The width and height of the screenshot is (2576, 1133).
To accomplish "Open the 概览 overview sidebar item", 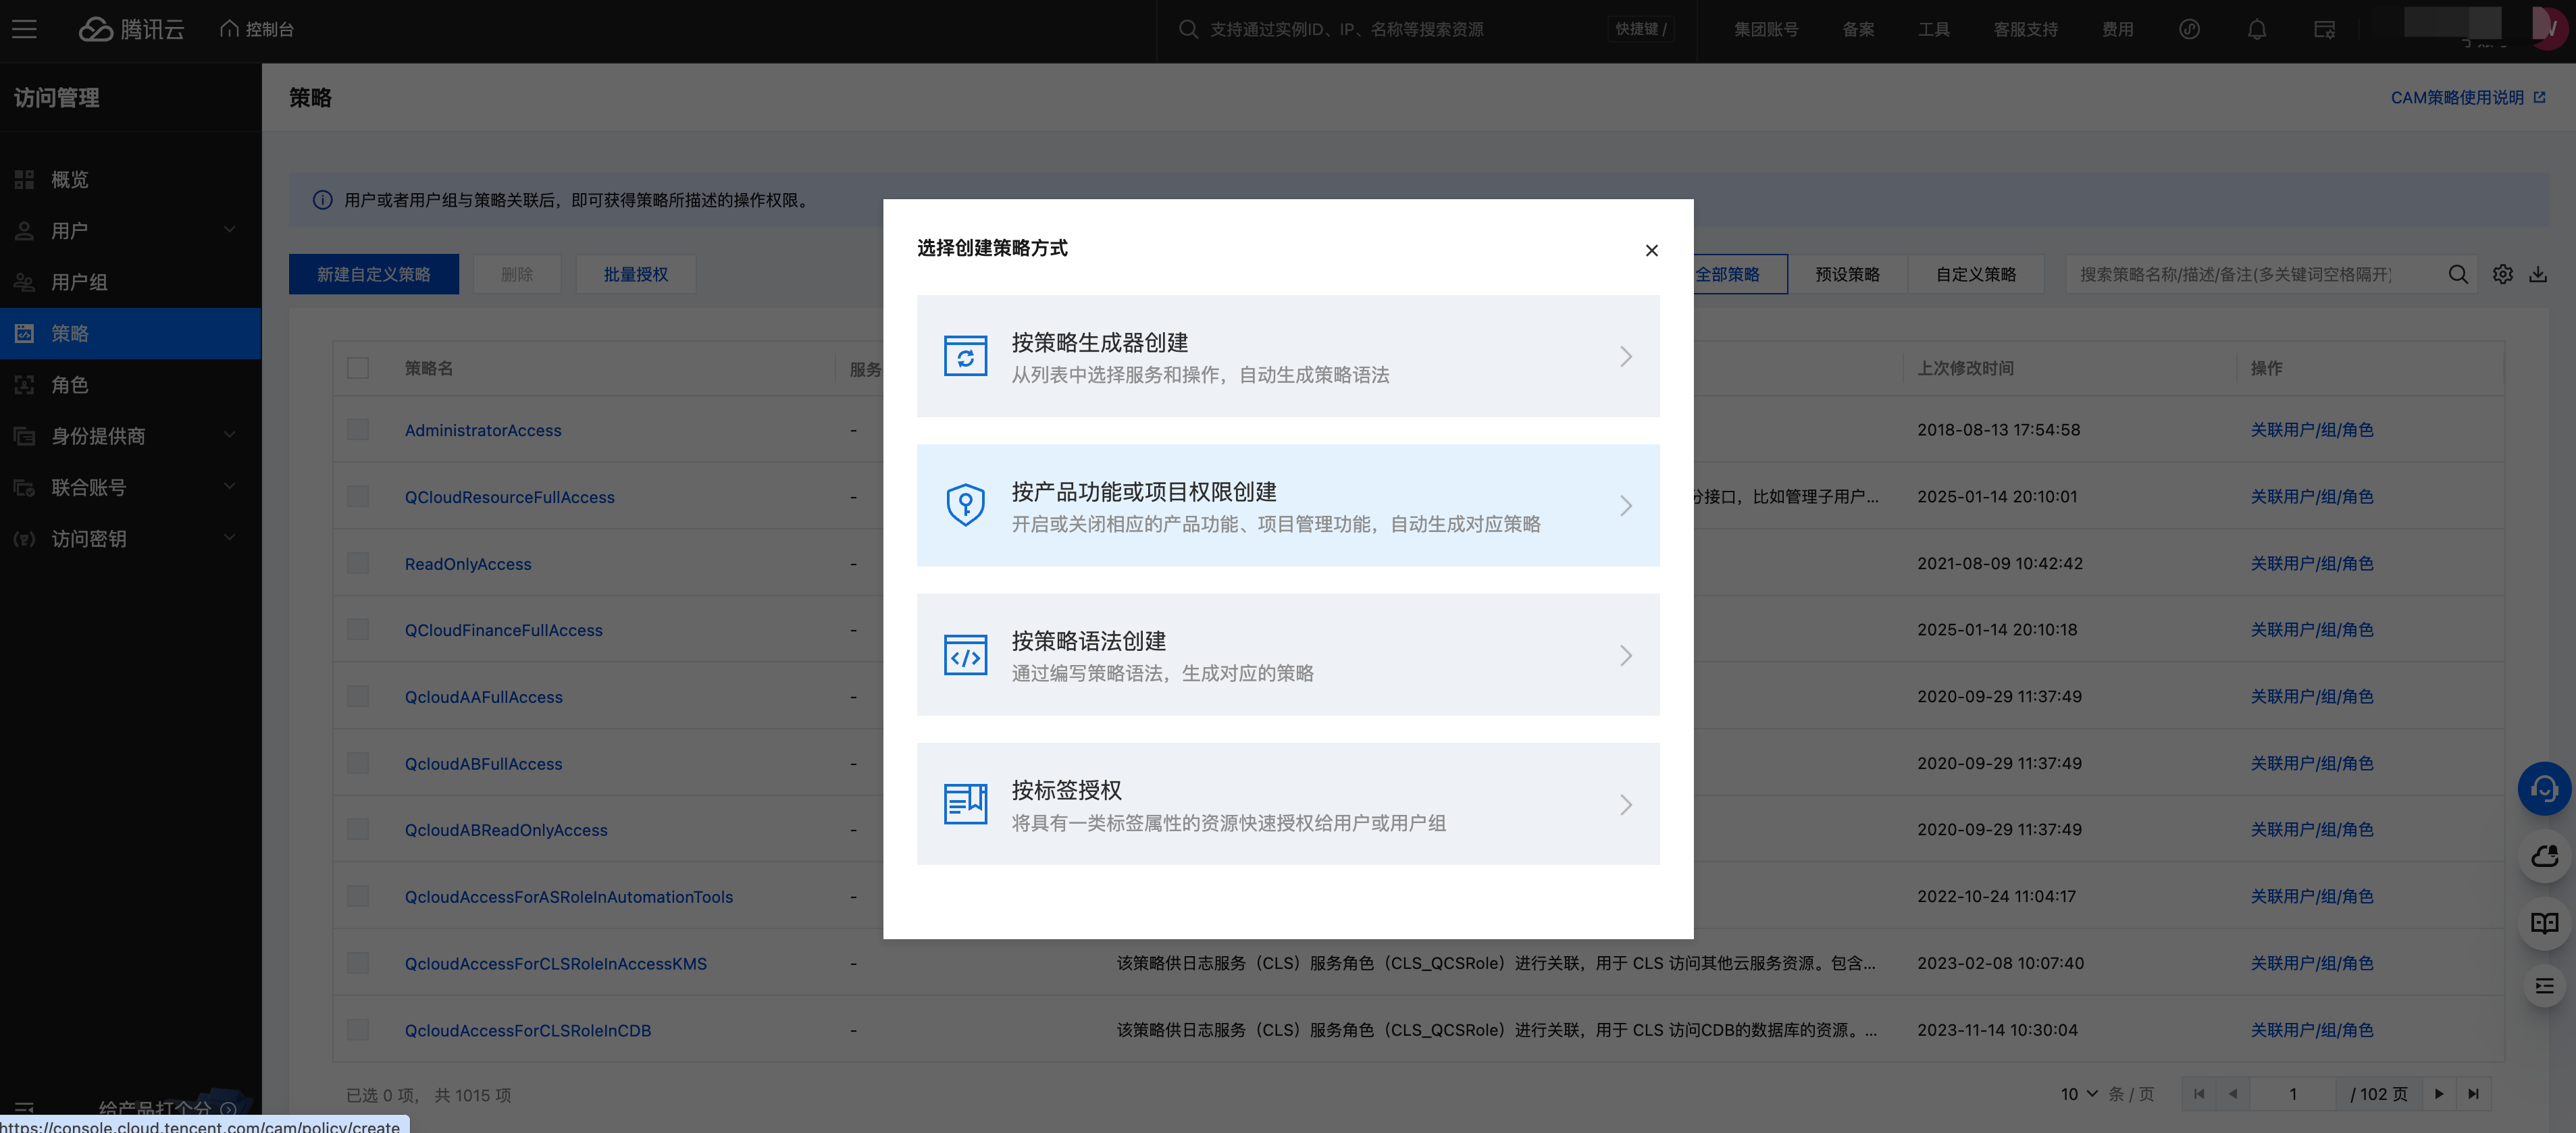I will click(131, 179).
